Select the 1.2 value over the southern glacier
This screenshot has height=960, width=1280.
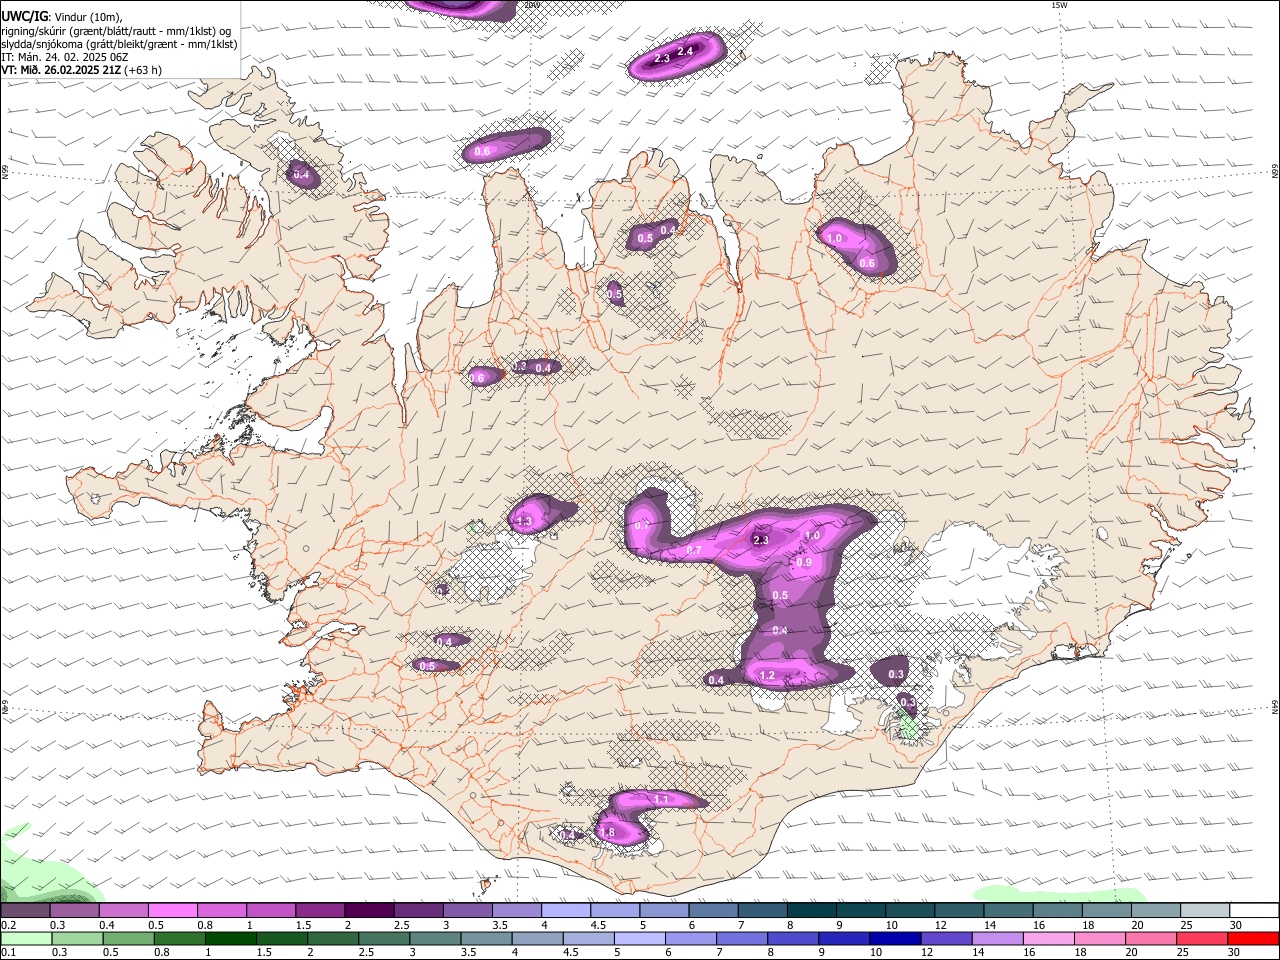(768, 676)
